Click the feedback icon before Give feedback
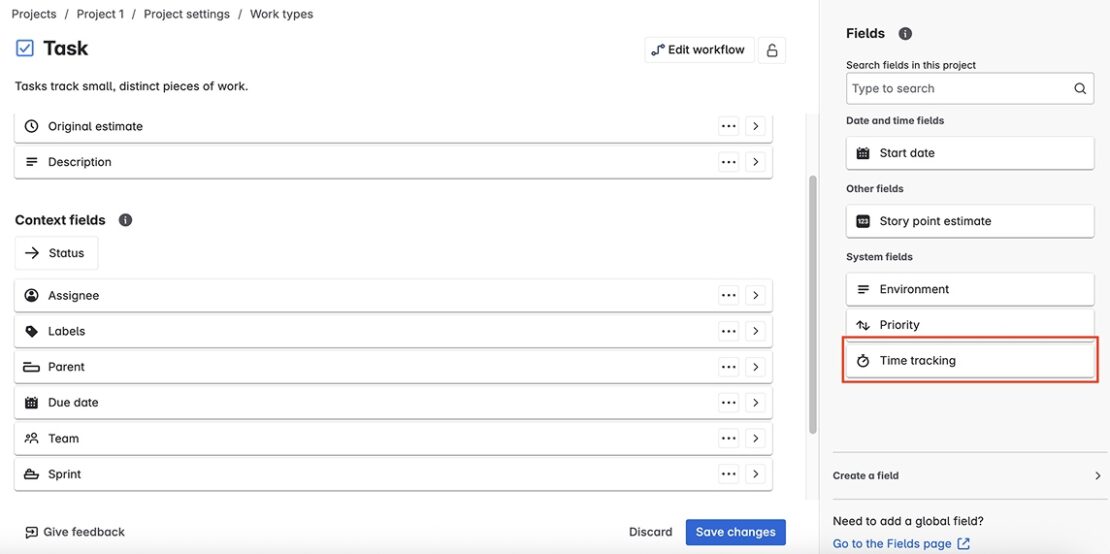 click(x=31, y=532)
